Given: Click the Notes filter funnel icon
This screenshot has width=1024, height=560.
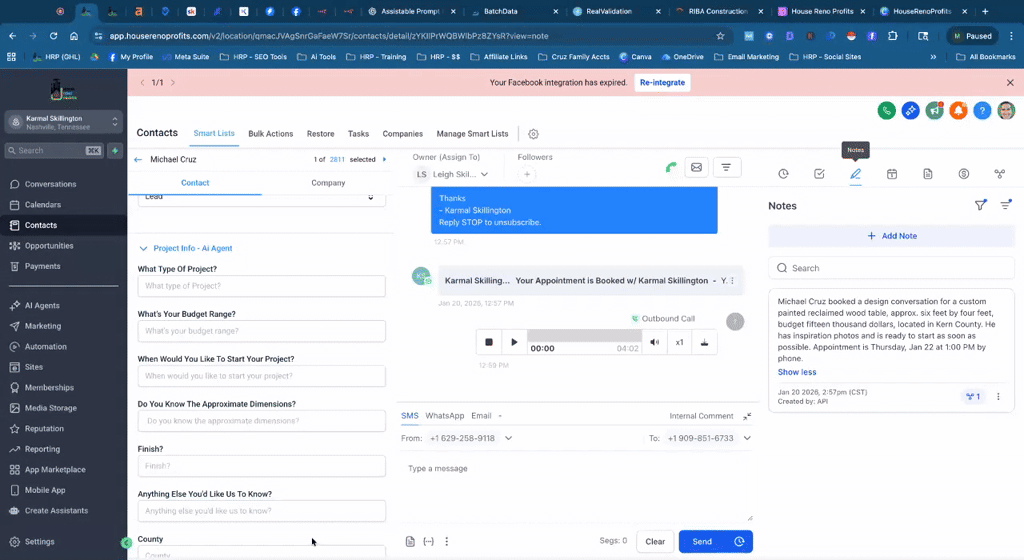Looking at the screenshot, I should 980,205.
